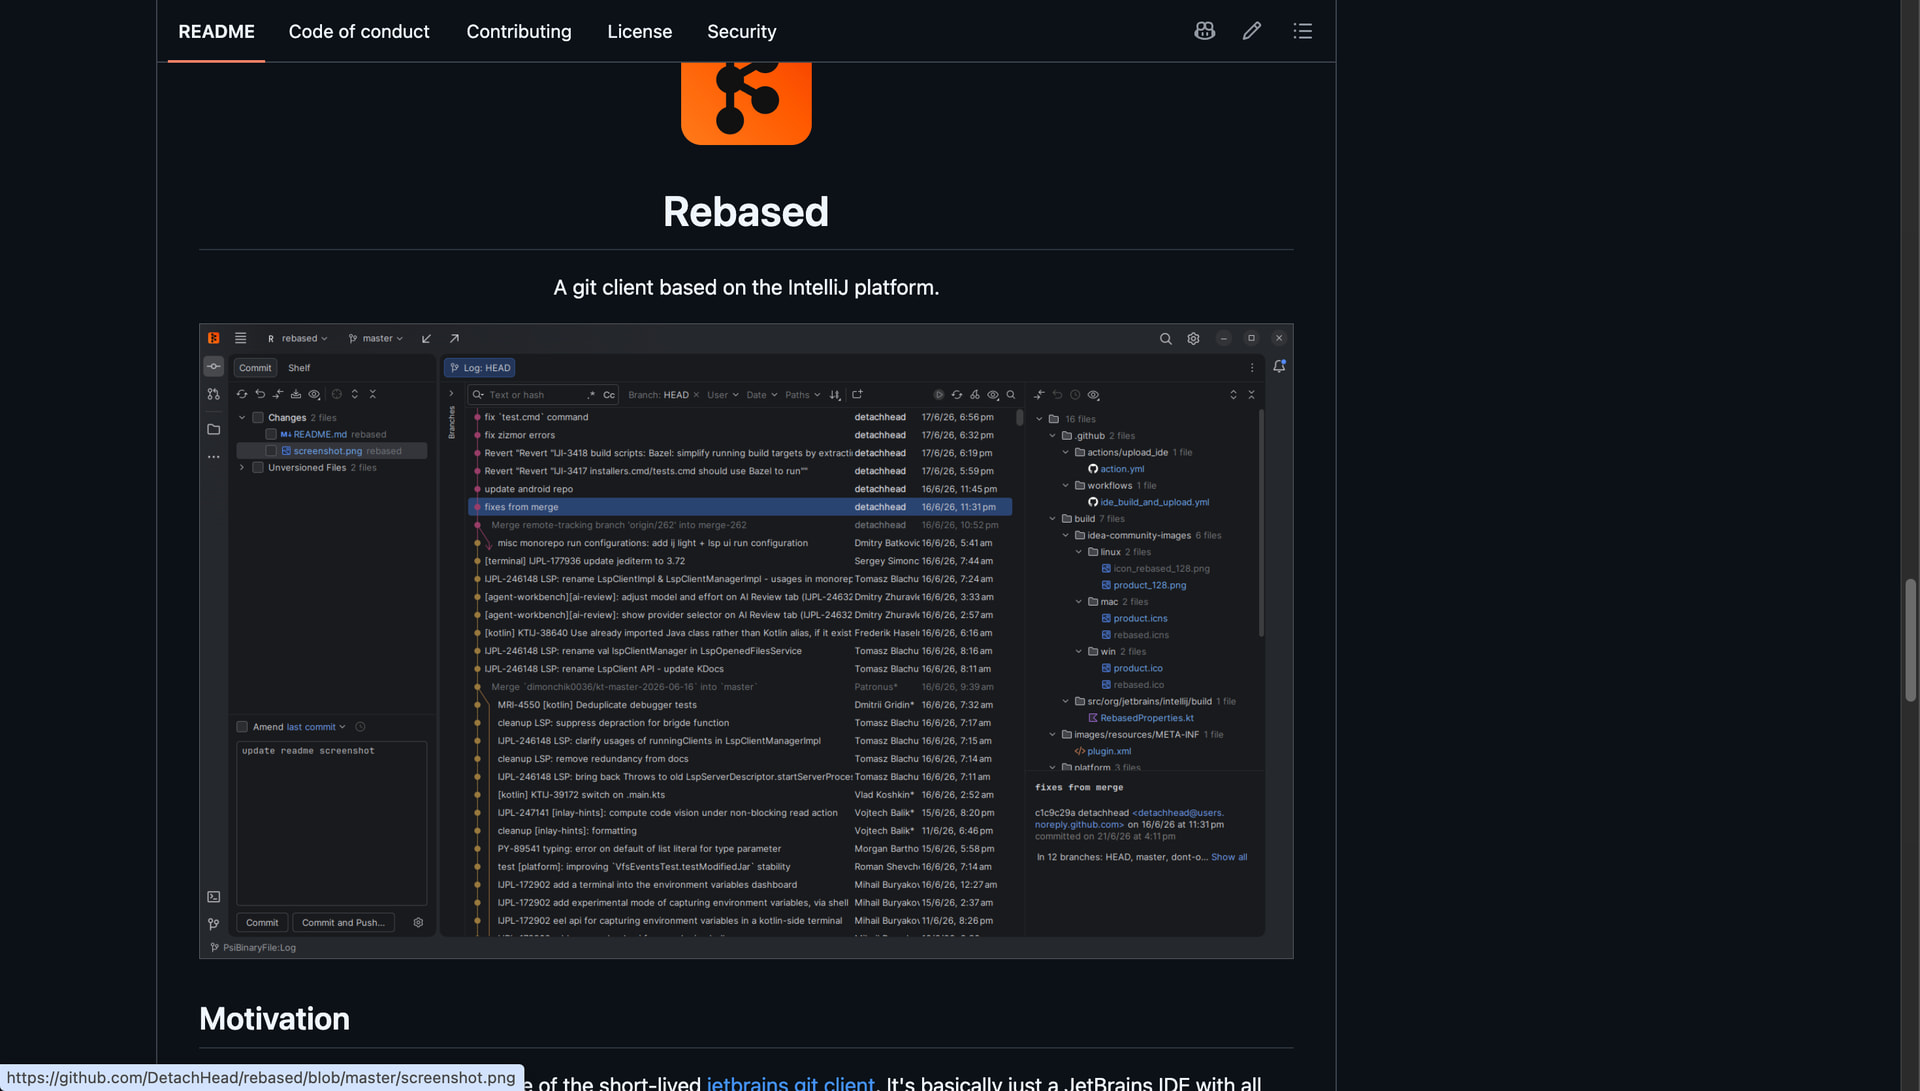1920x1091 pixels.
Task: Click expand-all icon in Changes toolbar
Action: [354, 394]
